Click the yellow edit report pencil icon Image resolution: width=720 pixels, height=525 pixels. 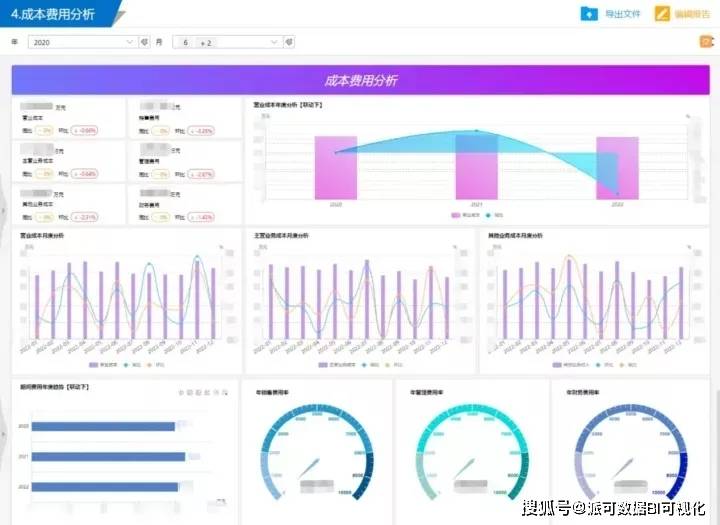point(662,14)
